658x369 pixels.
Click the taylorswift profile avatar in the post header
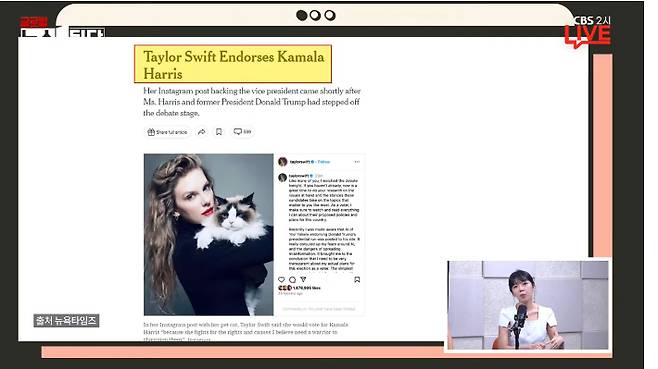pyautogui.click(x=283, y=162)
